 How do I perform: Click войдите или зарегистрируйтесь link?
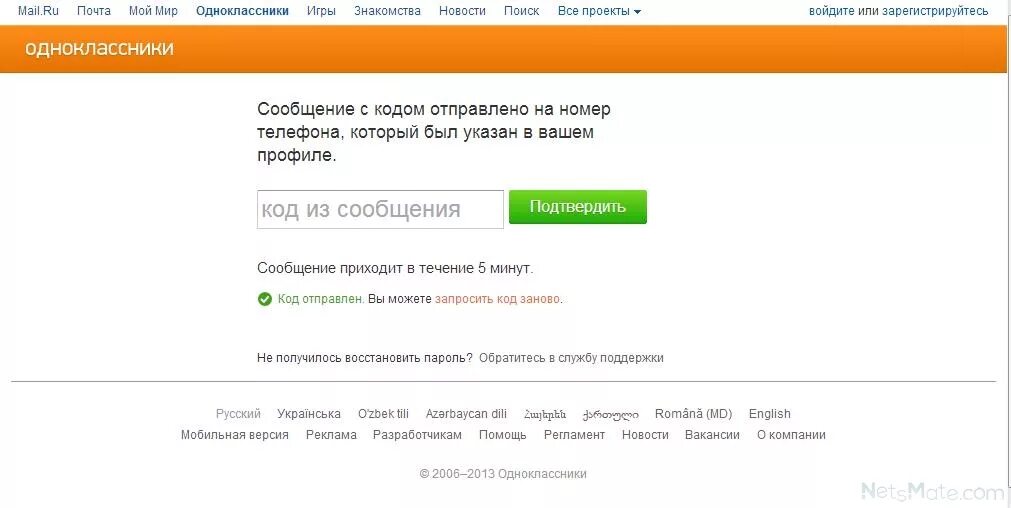click(898, 11)
